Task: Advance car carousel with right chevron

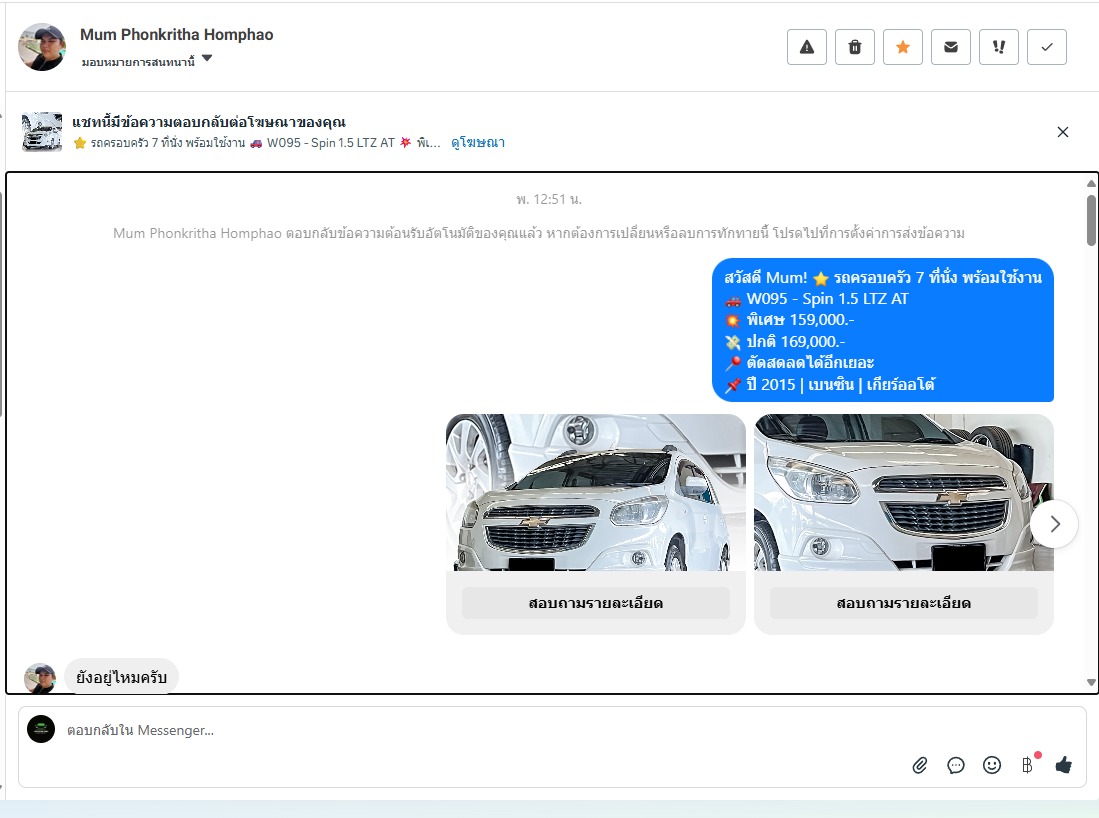Action: click(1054, 524)
